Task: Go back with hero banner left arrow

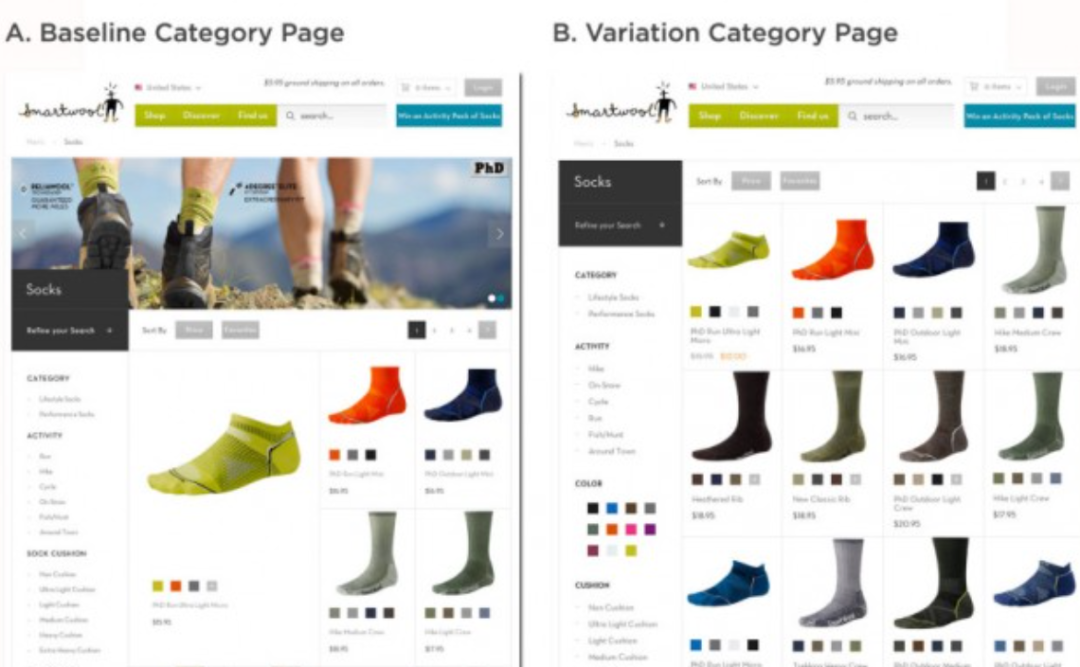Action: (x=23, y=234)
